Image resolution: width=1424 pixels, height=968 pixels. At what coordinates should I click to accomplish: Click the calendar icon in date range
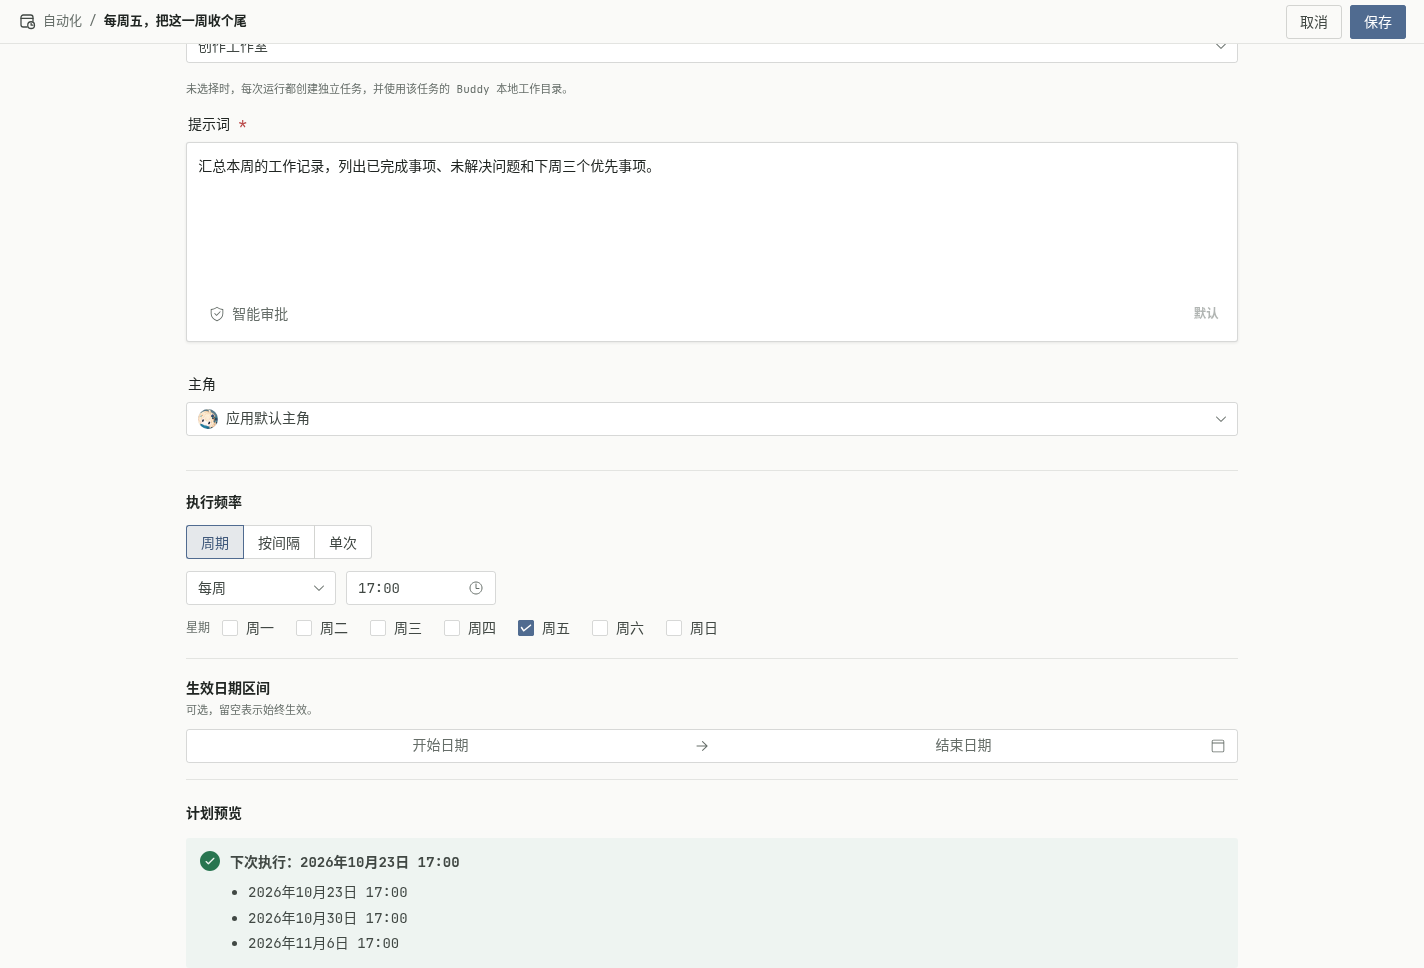[1218, 746]
